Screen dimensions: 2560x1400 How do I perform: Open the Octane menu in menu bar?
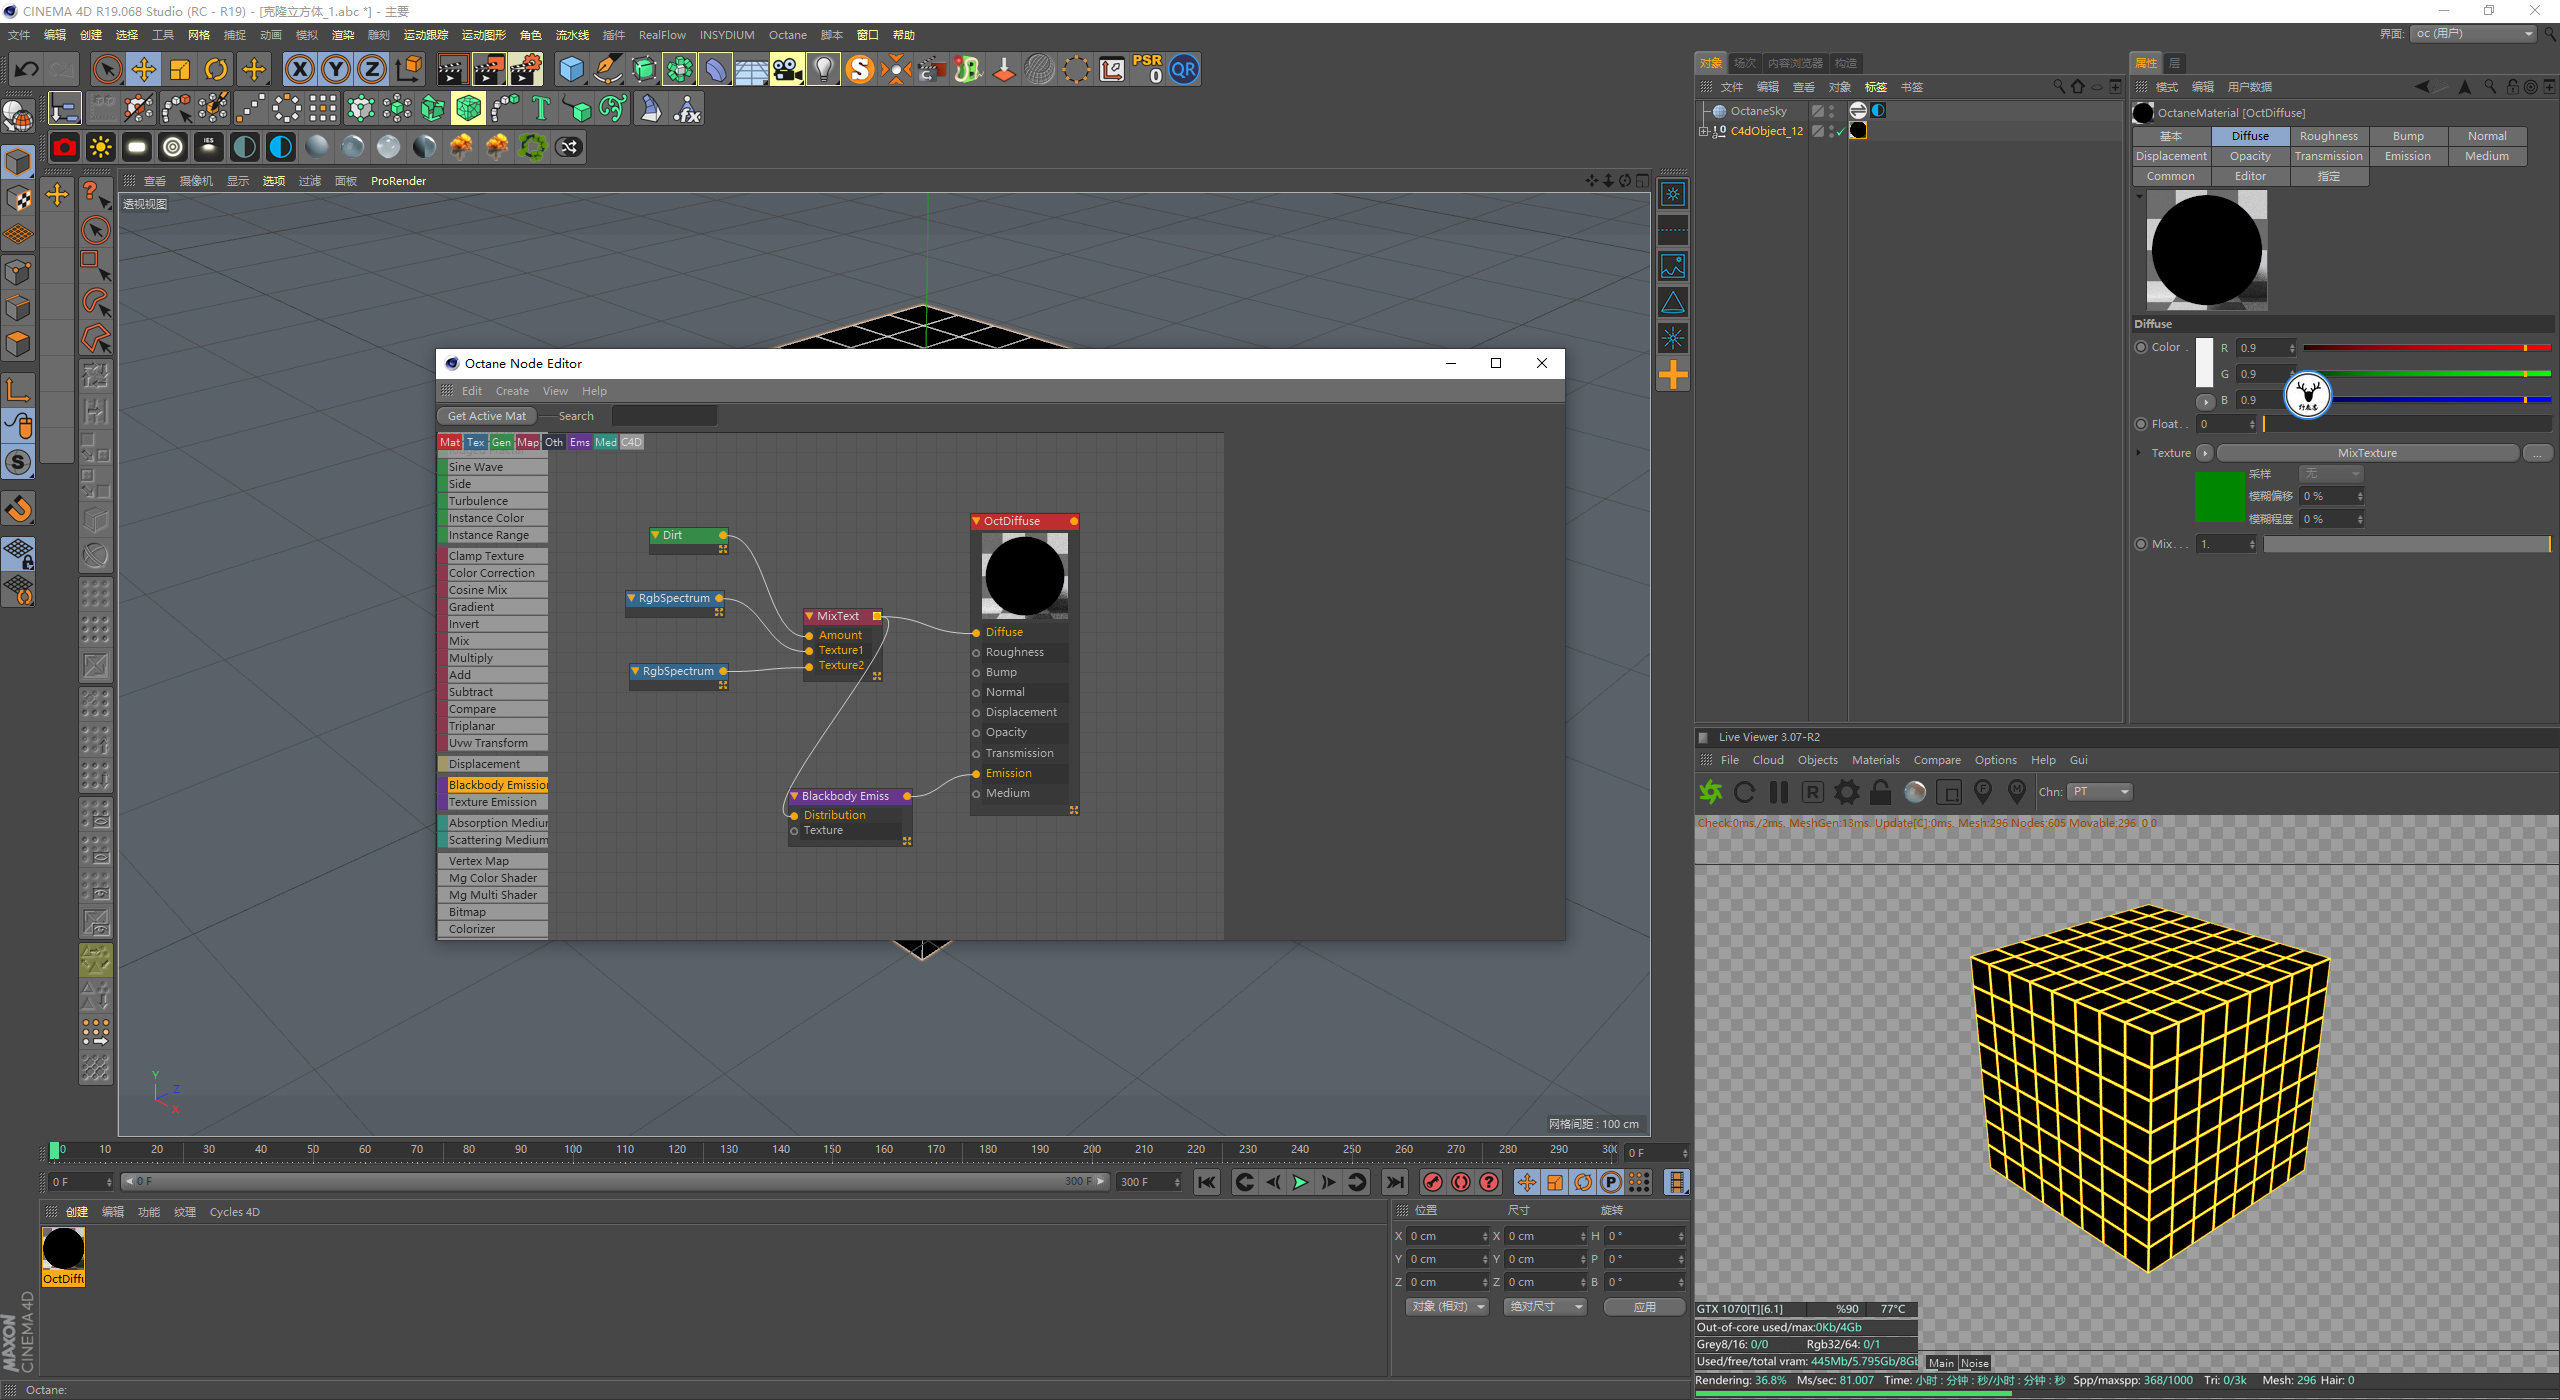click(788, 35)
